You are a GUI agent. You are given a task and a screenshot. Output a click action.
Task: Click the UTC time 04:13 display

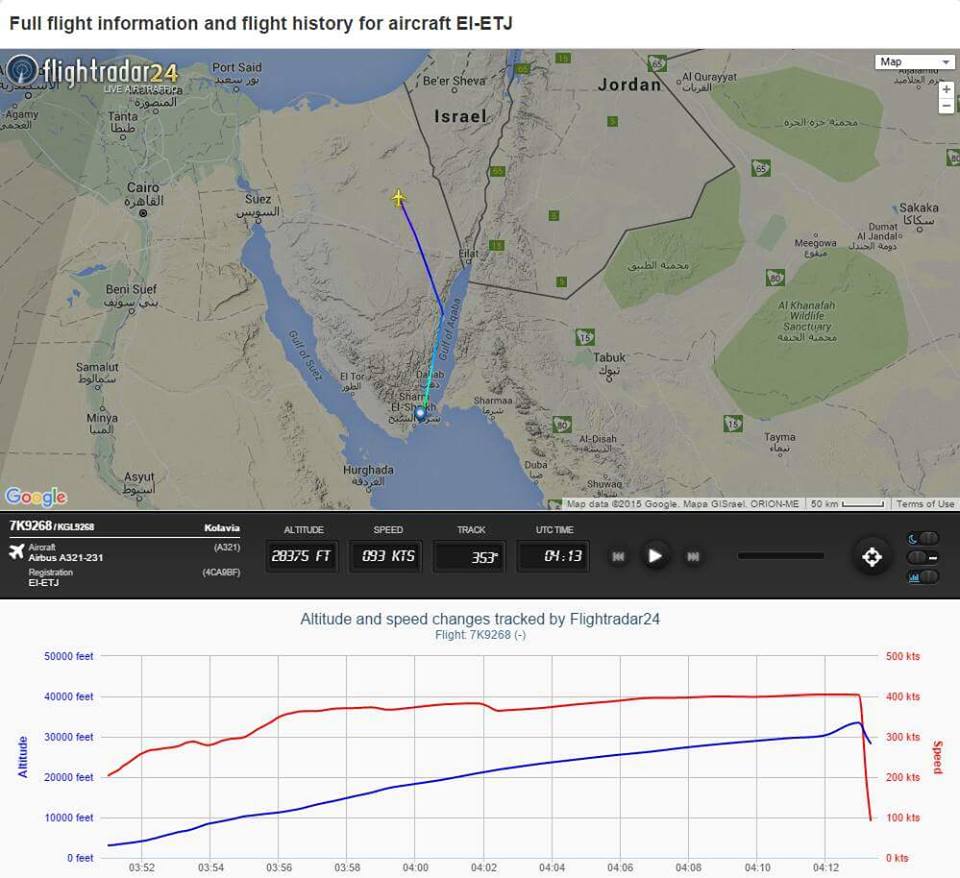(552, 556)
